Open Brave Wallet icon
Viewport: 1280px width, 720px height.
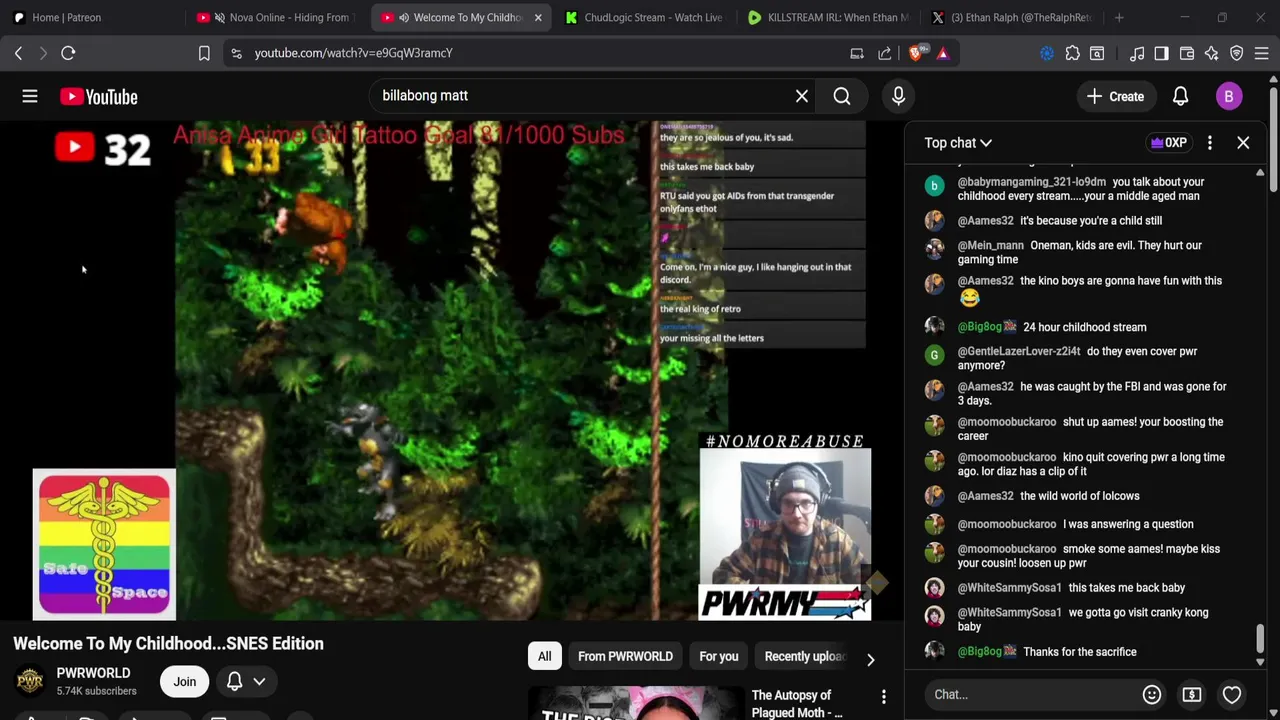pos(1187,53)
